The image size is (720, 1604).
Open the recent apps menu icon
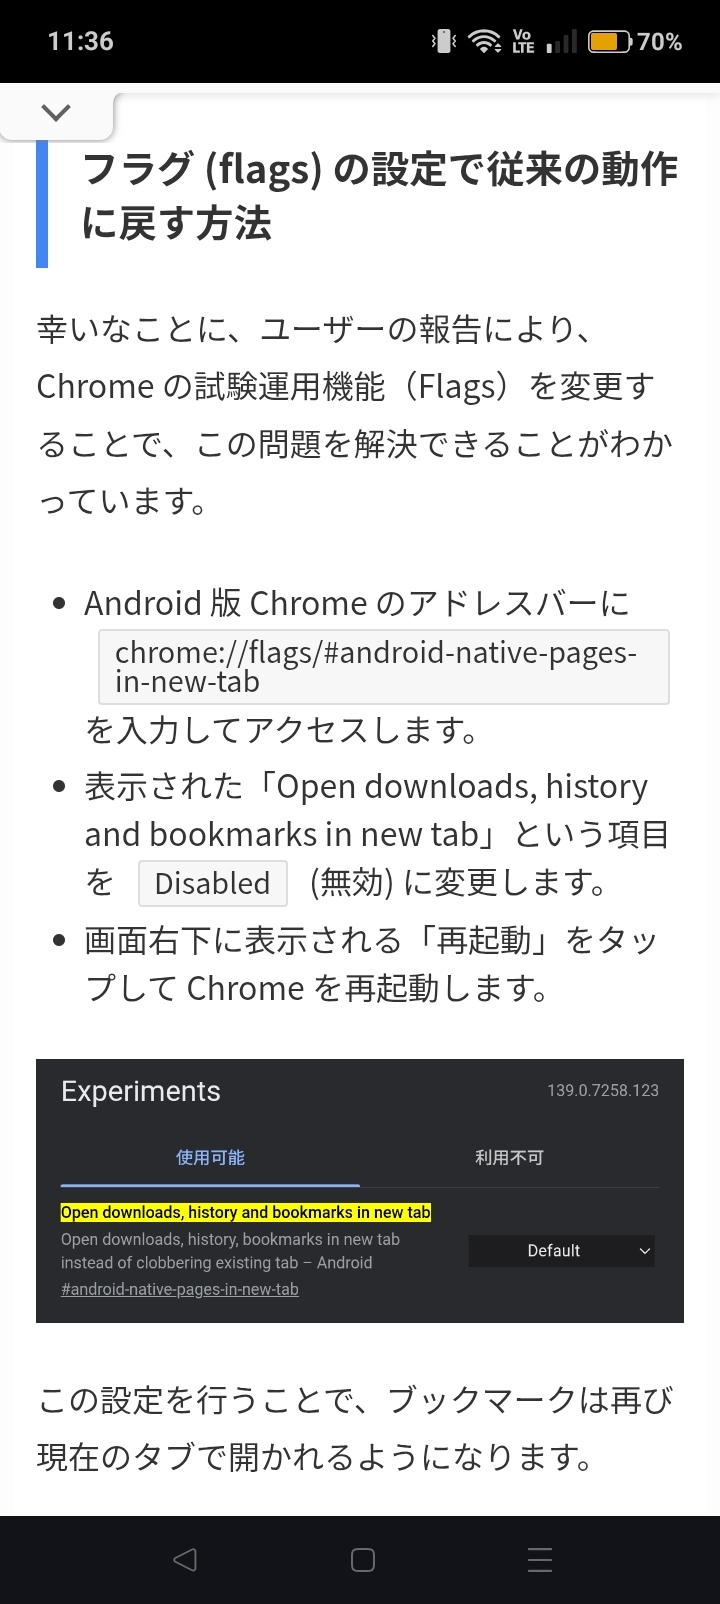(x=539, y=1560)
